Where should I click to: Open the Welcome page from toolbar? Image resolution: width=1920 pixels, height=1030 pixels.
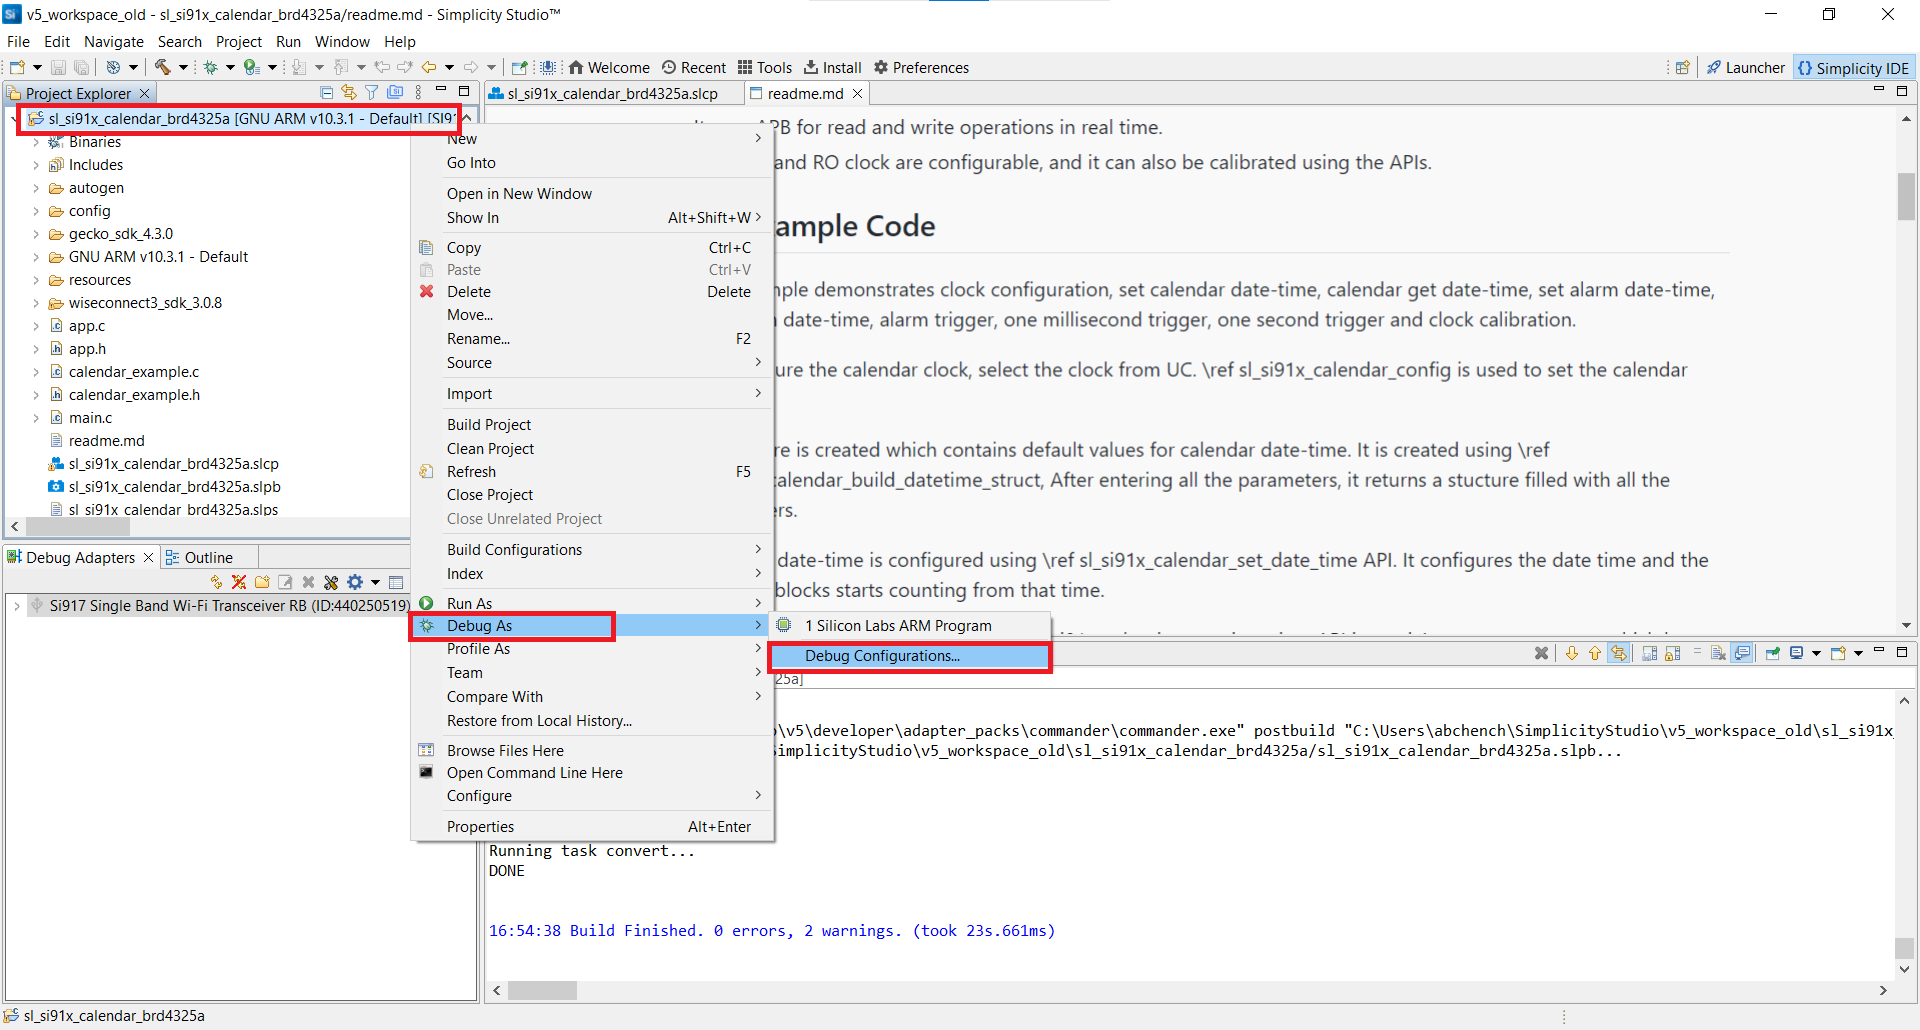pyautogui.click(x=609, y=68)
